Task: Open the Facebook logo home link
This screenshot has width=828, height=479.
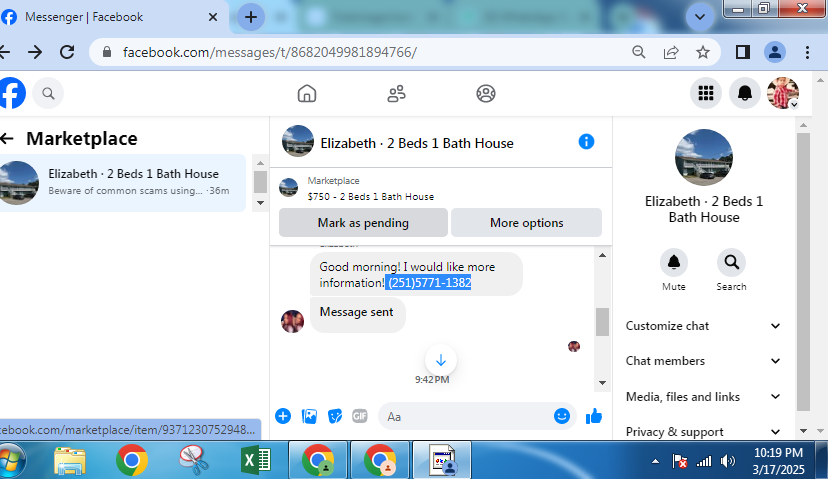Action: pyautogui.click(x=12, y=93)
